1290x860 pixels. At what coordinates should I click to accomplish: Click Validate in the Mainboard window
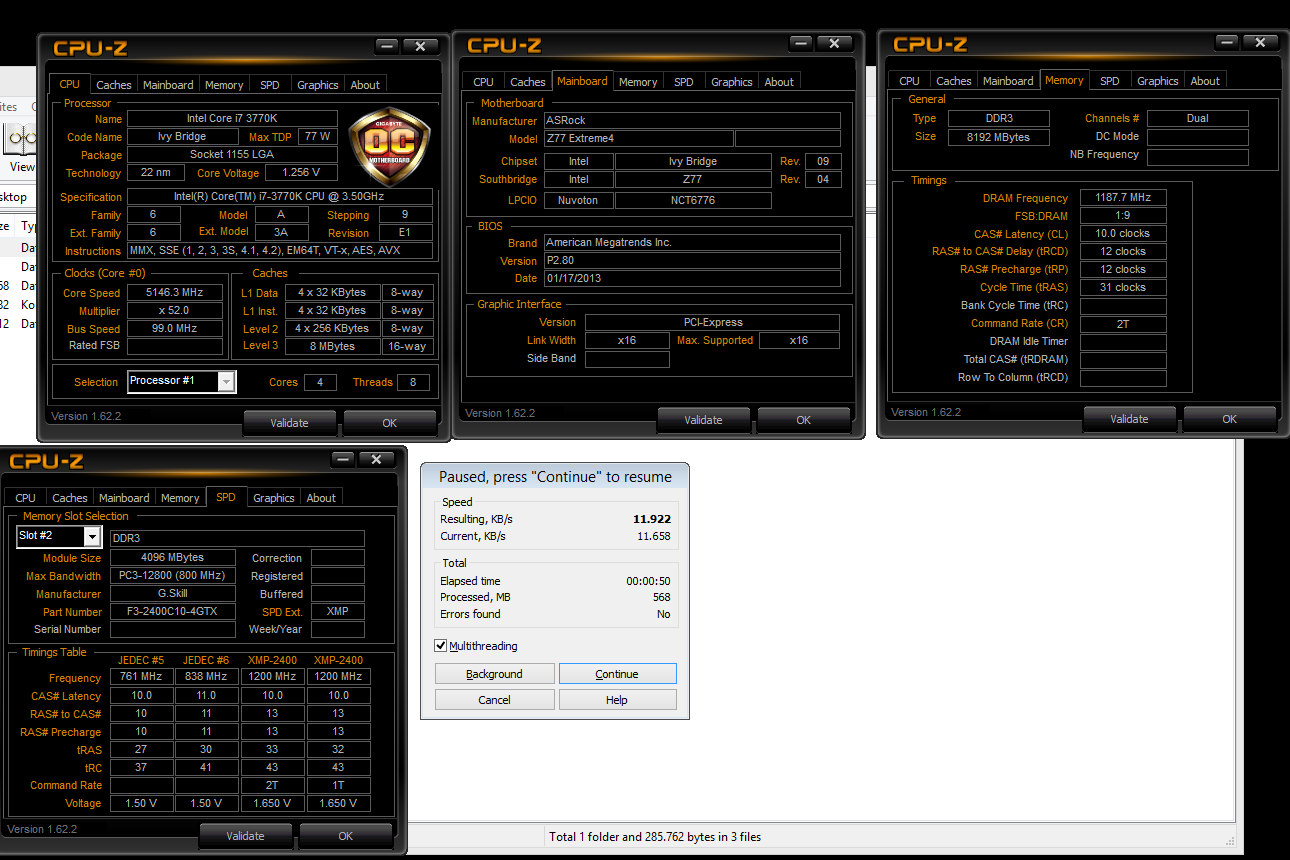[x=704, y=420]
